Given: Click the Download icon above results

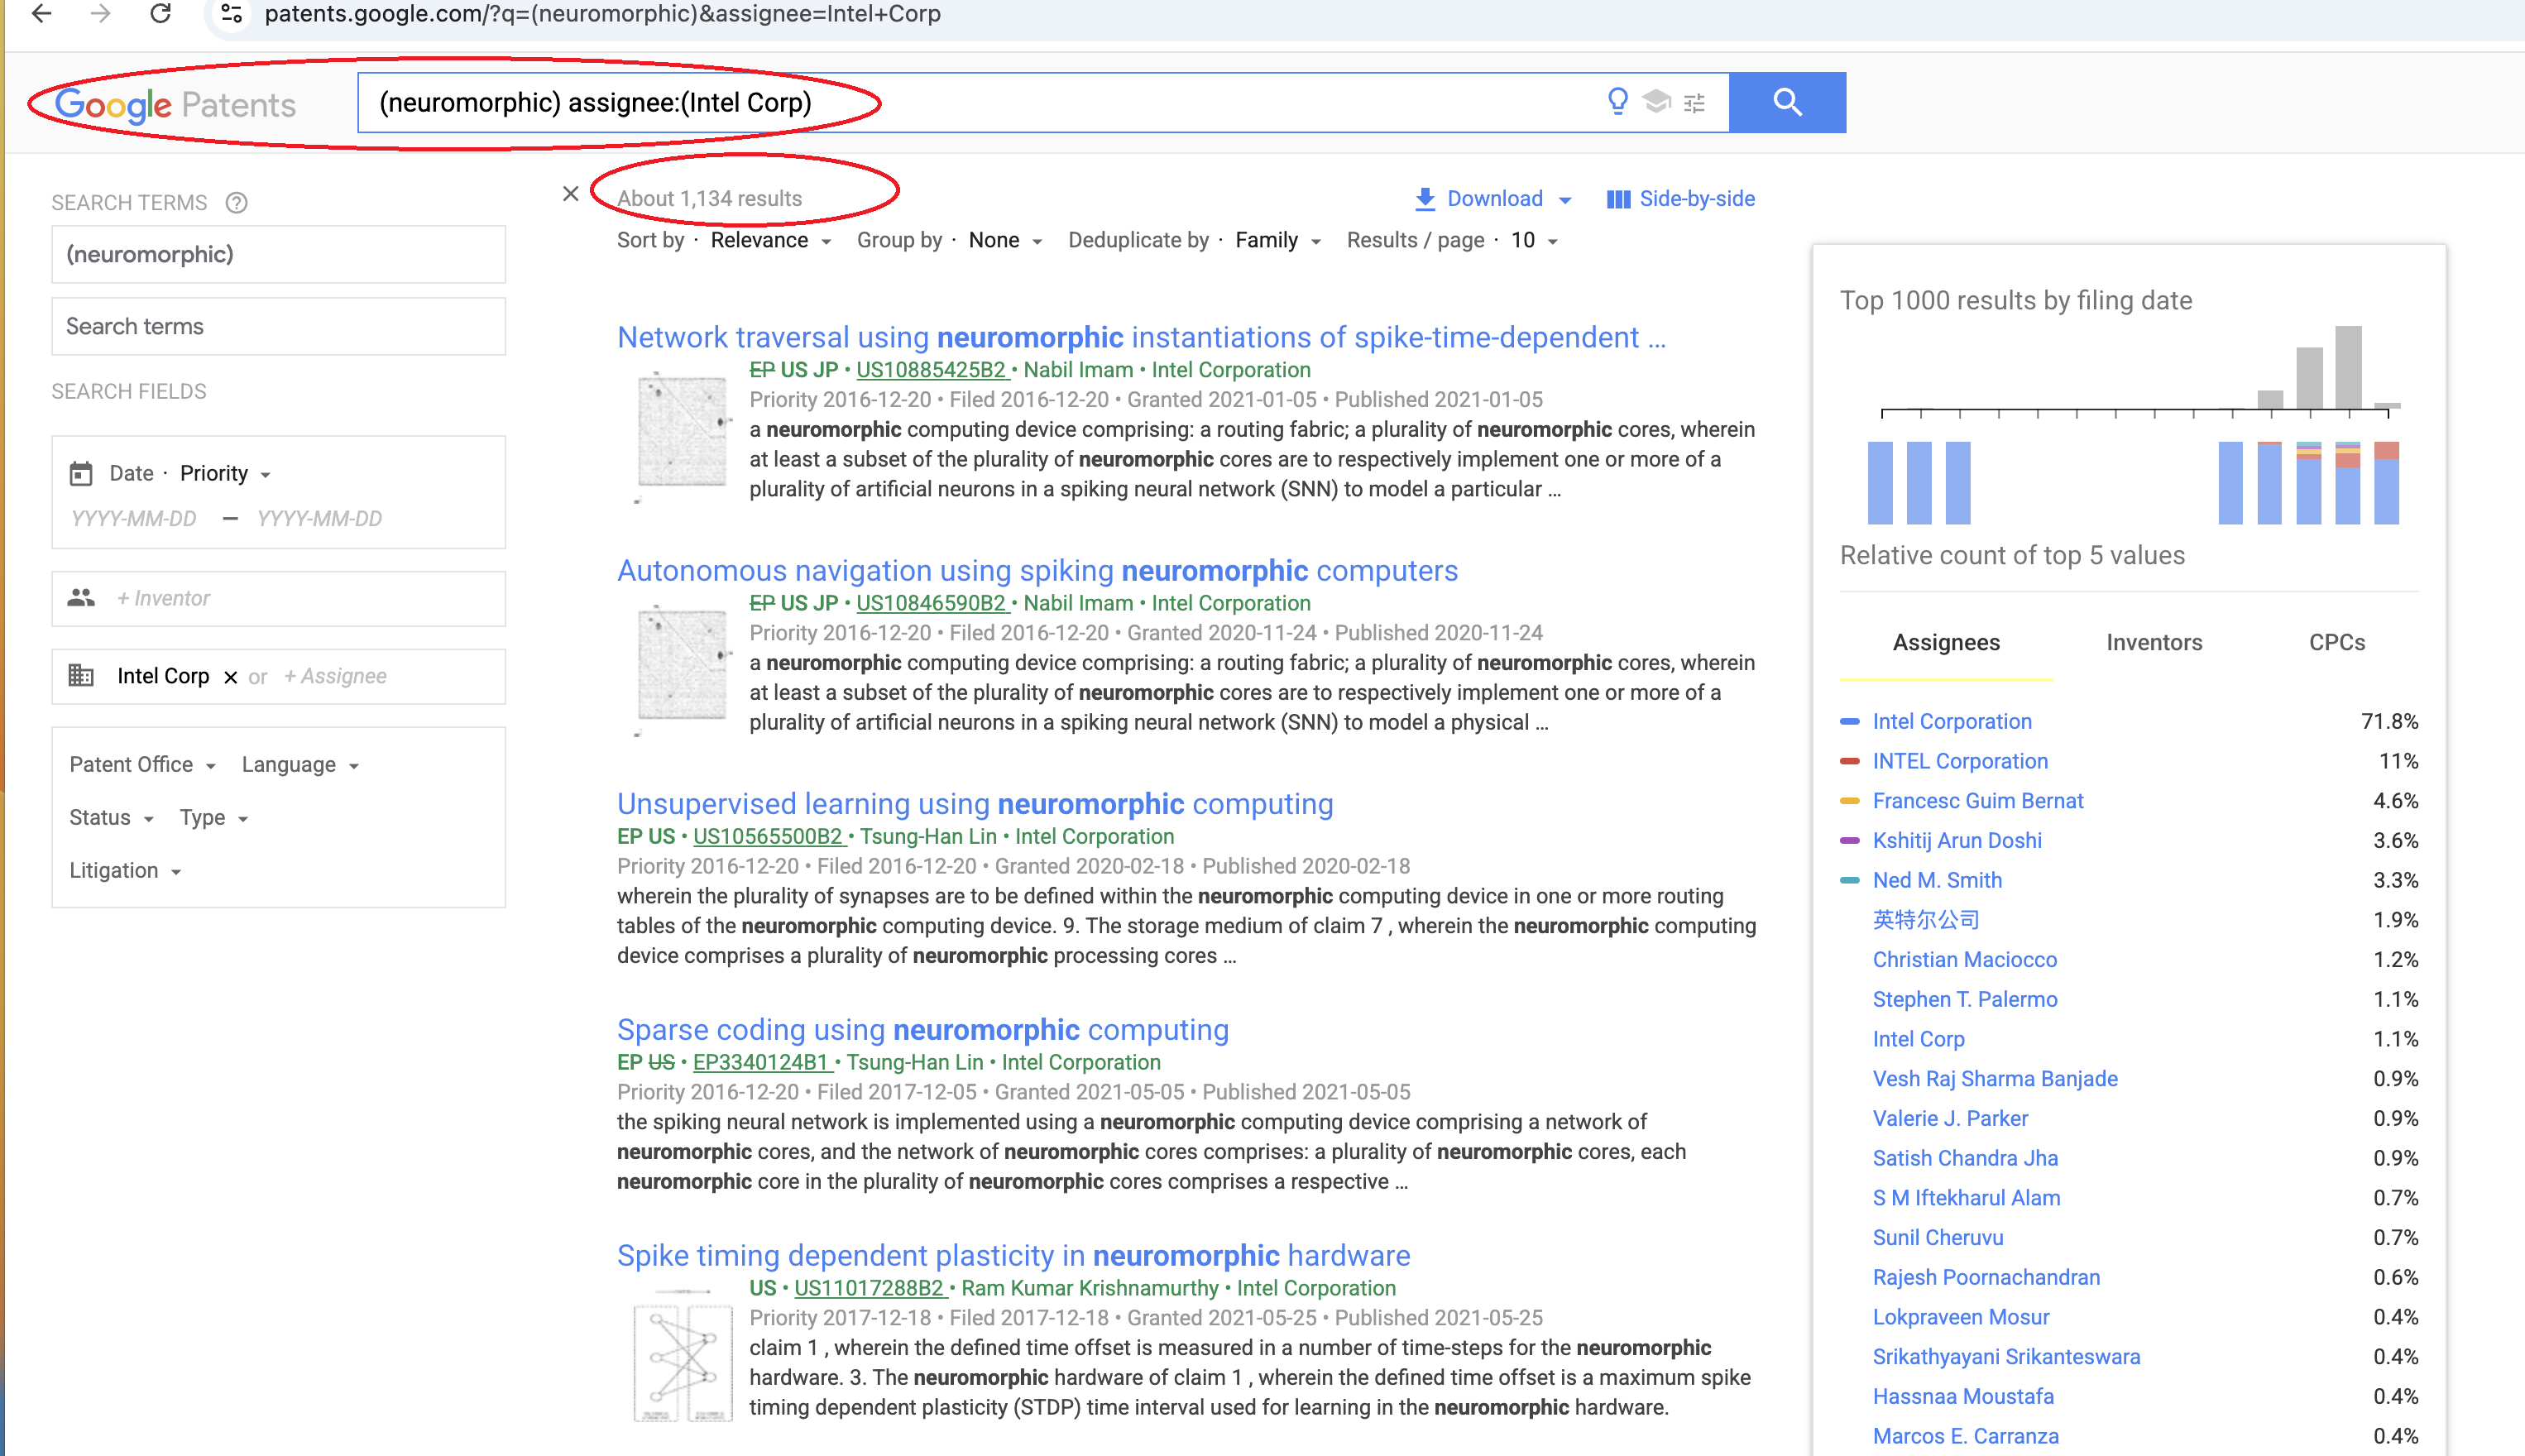Looking at the screenshot, I should [x=1424, y=198].
